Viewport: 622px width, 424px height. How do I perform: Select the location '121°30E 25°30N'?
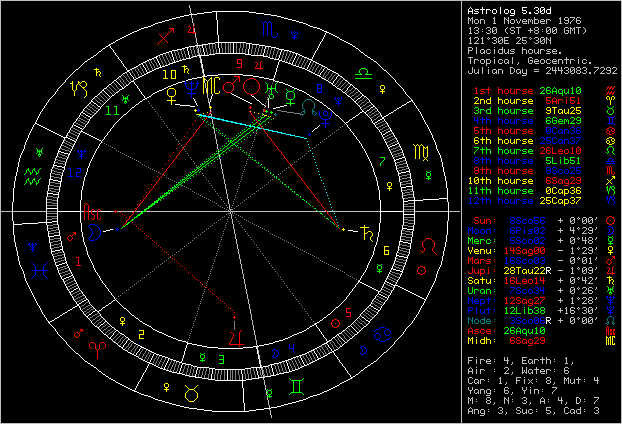[512, 40]
